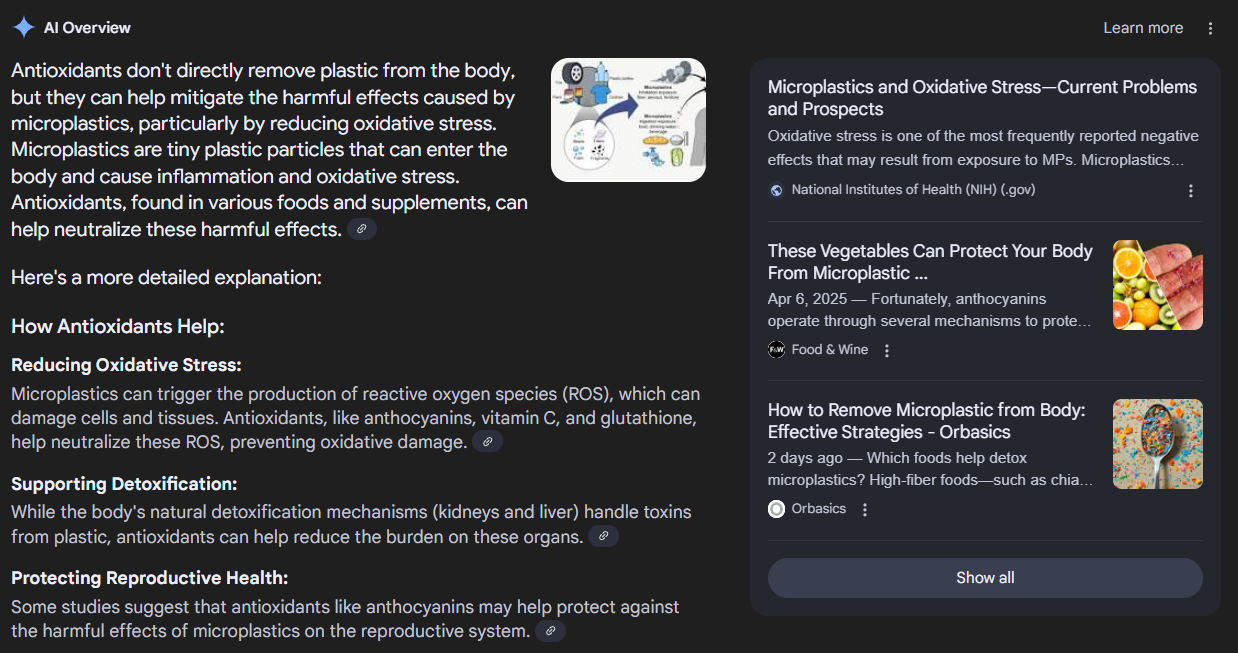Image resolution: width=1238 pixels, height=653 pixels.
Task: Click the NIH globe site icon
Action: (777, 190)
